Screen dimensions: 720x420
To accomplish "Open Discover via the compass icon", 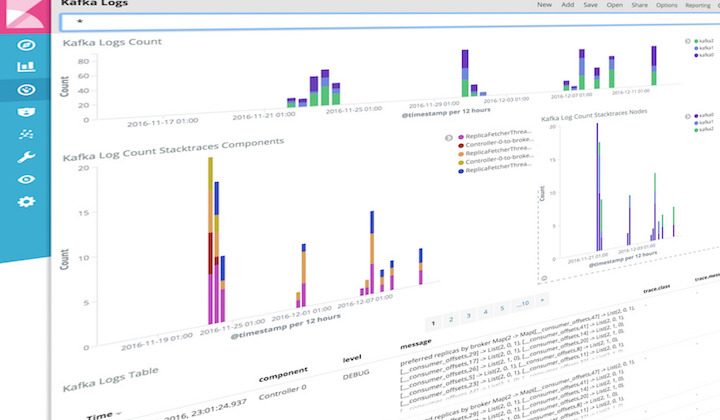I will [x=26, y=45].
